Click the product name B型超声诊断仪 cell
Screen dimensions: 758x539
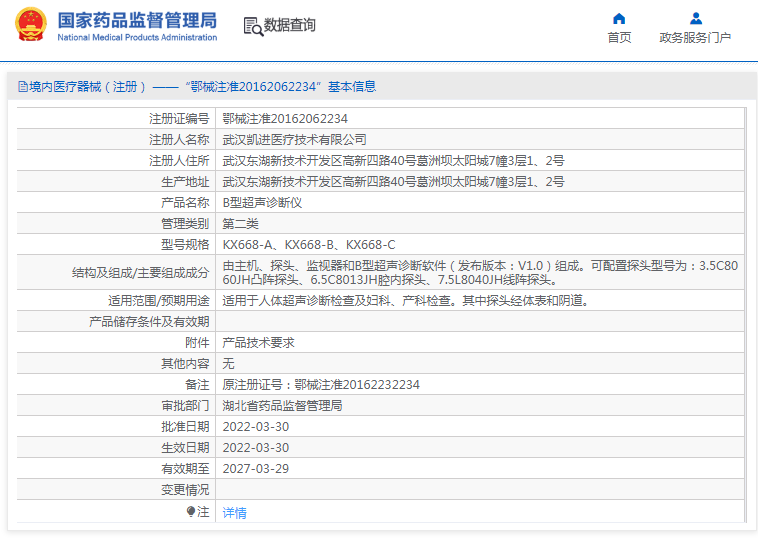click(x=261, y=202)
